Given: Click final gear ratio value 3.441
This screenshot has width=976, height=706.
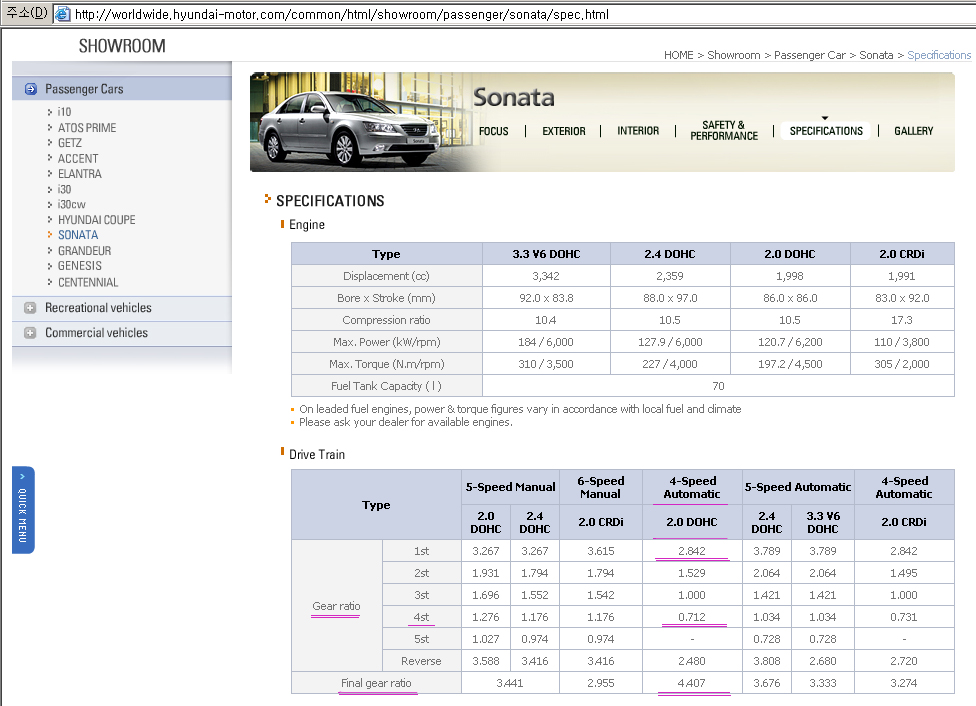Looking at the screenshot, I should [x=510, y=683].
